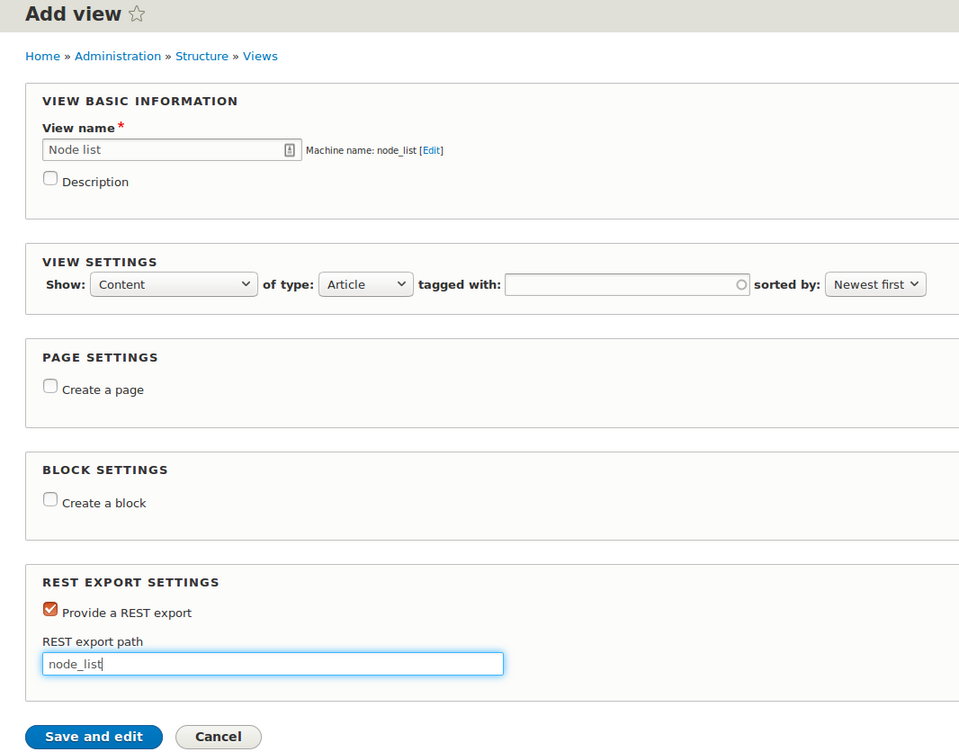Disable the Provide a REST export checkbox
Screen dimensions: 959x752
[x=50, y=608]
